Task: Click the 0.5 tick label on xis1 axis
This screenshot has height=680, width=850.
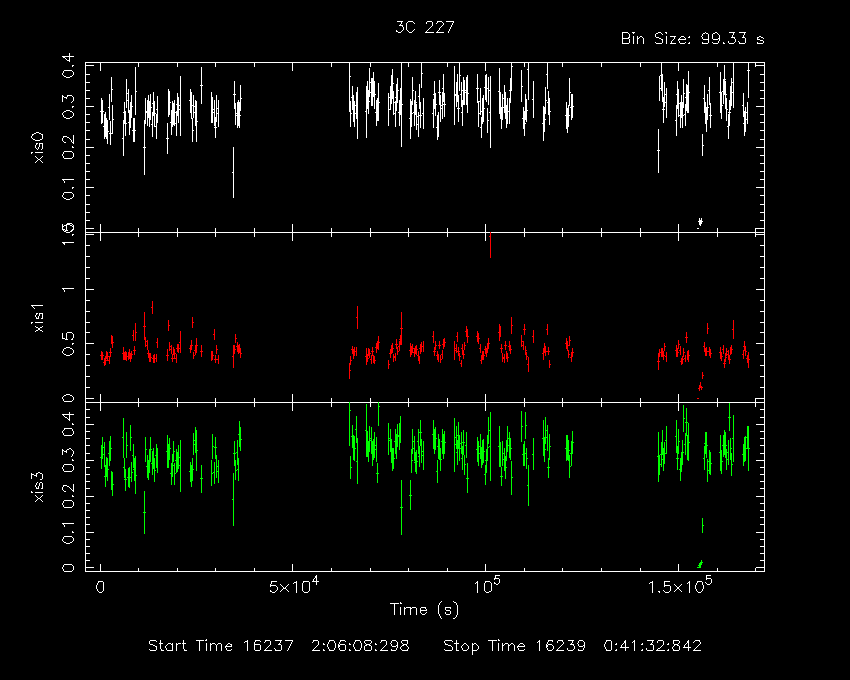Action: coord(68,344)
